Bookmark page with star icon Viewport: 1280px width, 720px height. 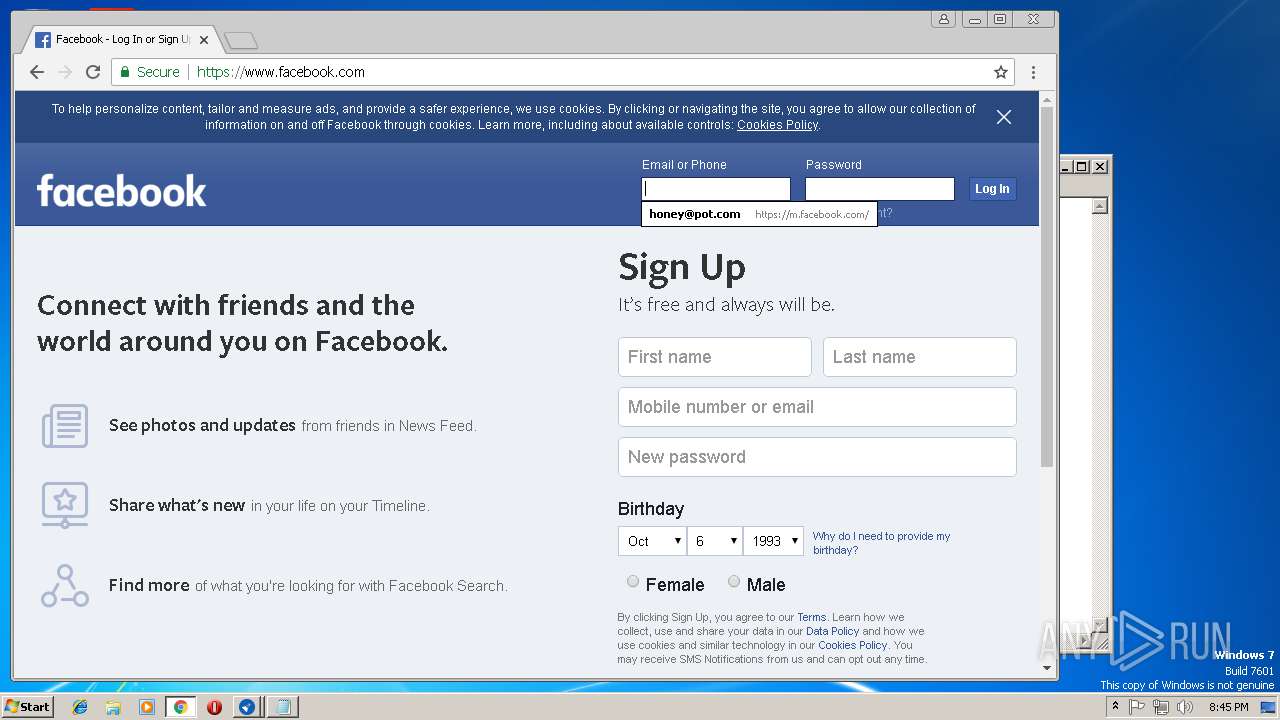pos(1000,72)
